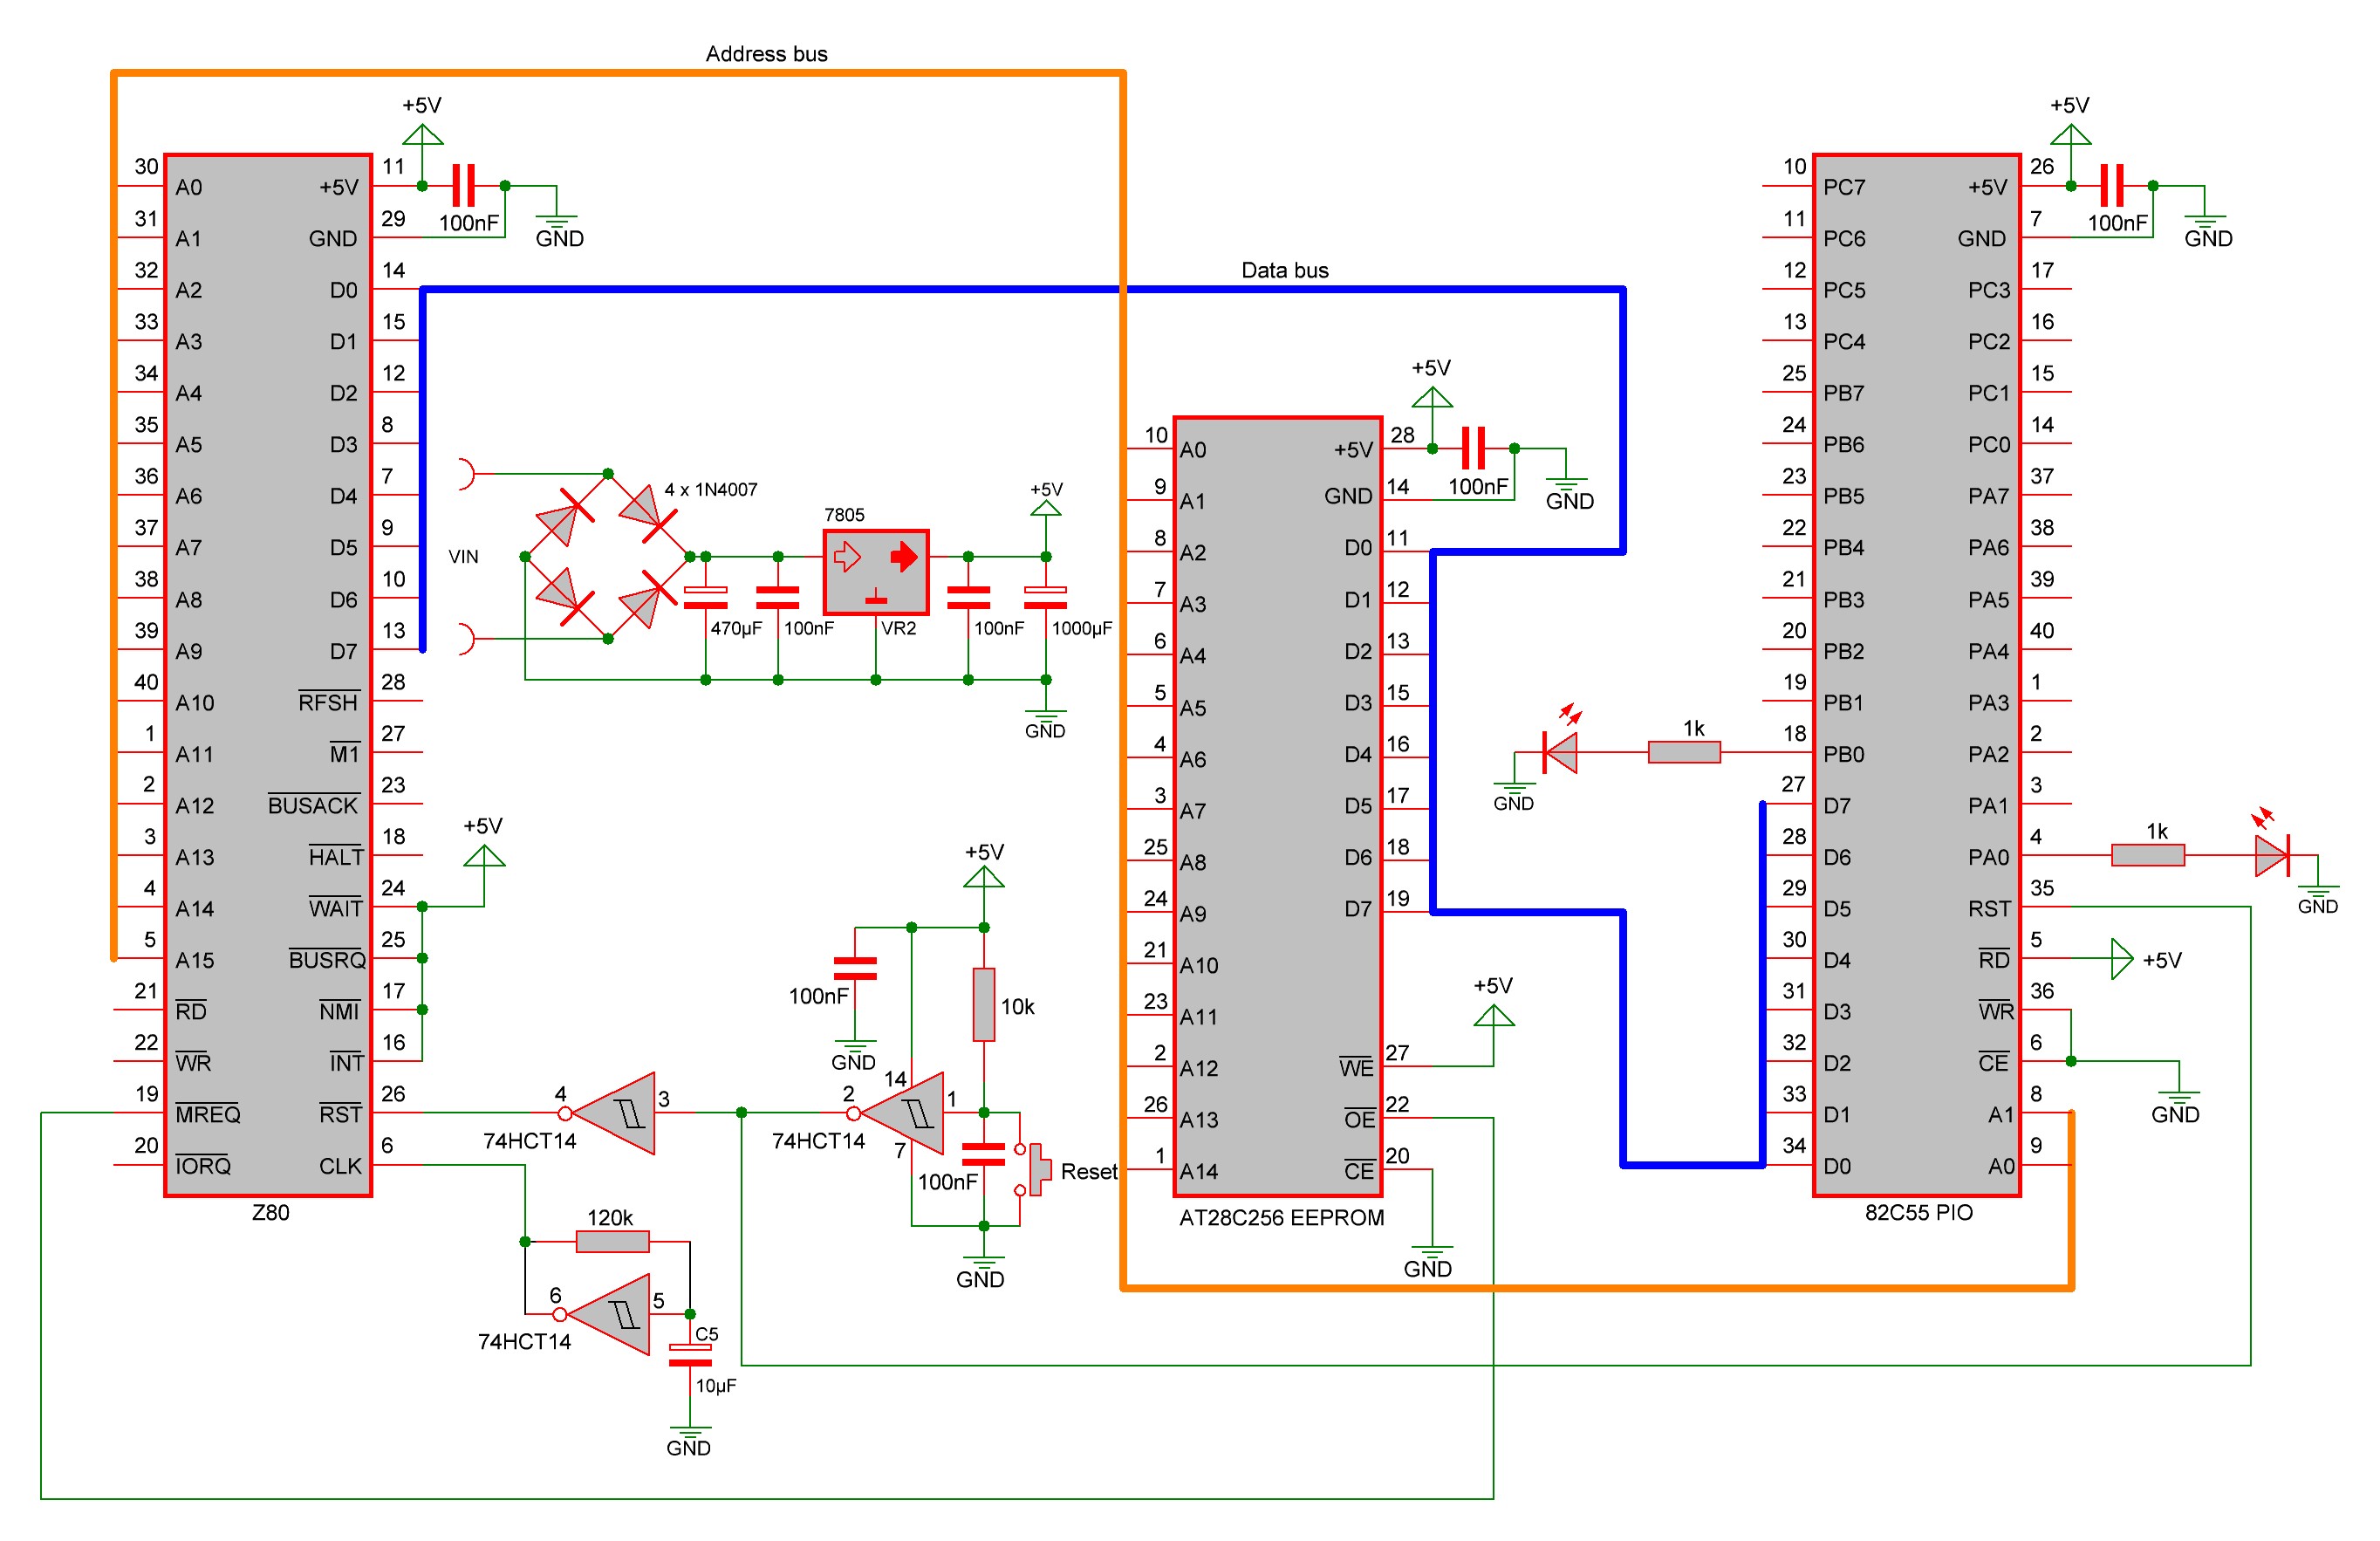Click the "Data bus" label

[x=1285, y=270]
